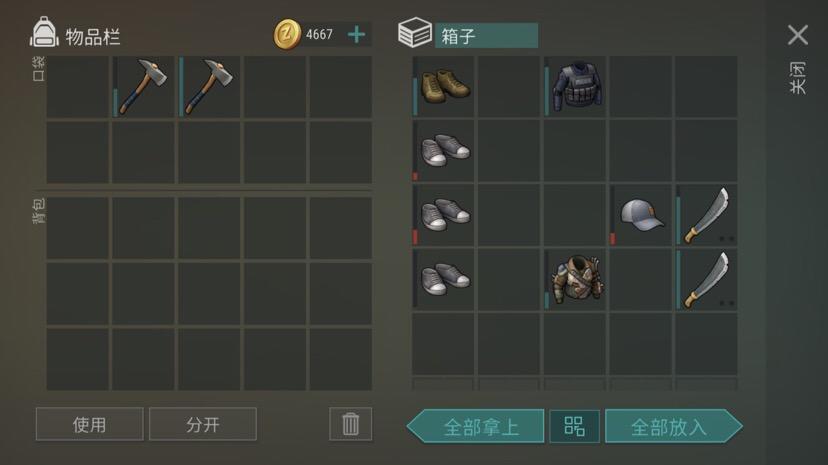Select the topmost machete in the box
The width and height of the screenshot is (828, 465).
coord(707,215)
